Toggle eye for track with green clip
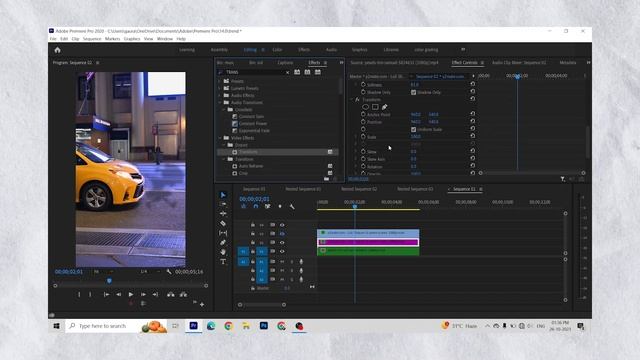640x360 pixels. pos(282,251)
